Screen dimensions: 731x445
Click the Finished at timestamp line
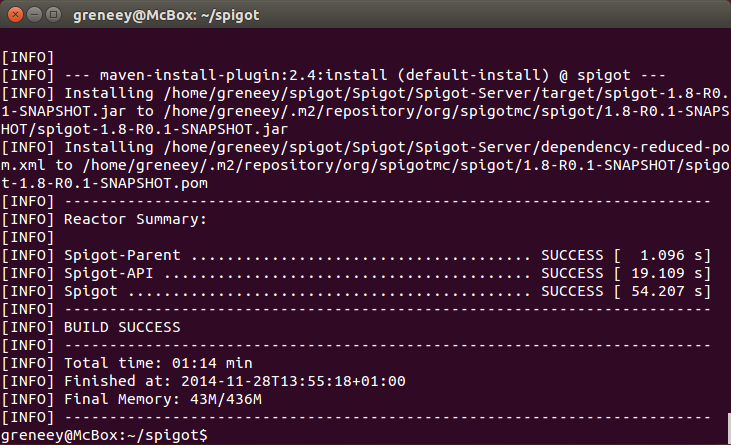click(203, 381)
